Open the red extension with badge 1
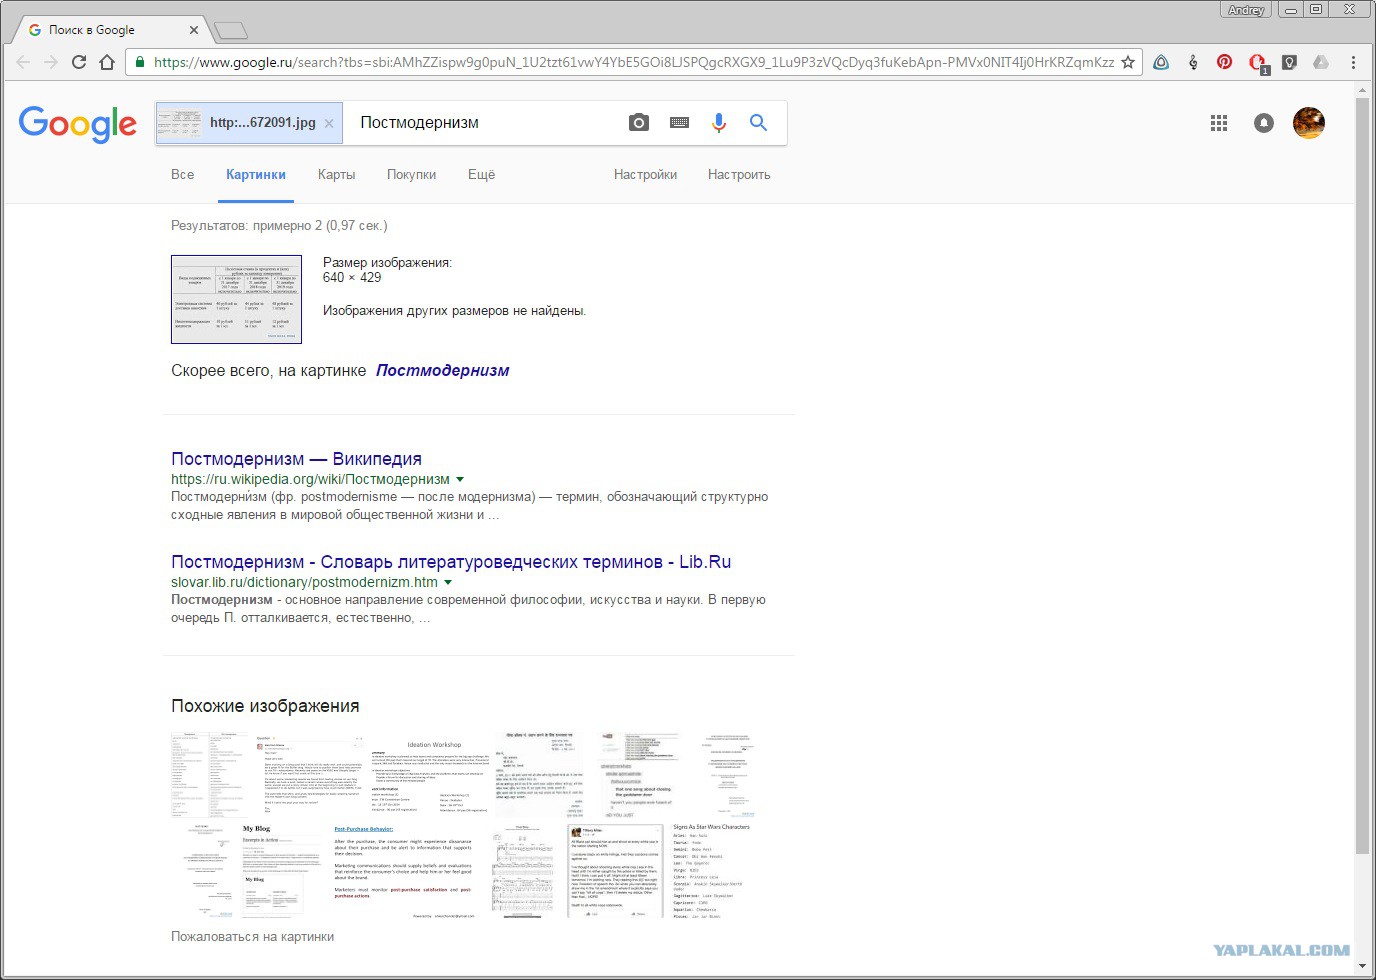The image size is (1376, 980). click(x=1258, y=63)
